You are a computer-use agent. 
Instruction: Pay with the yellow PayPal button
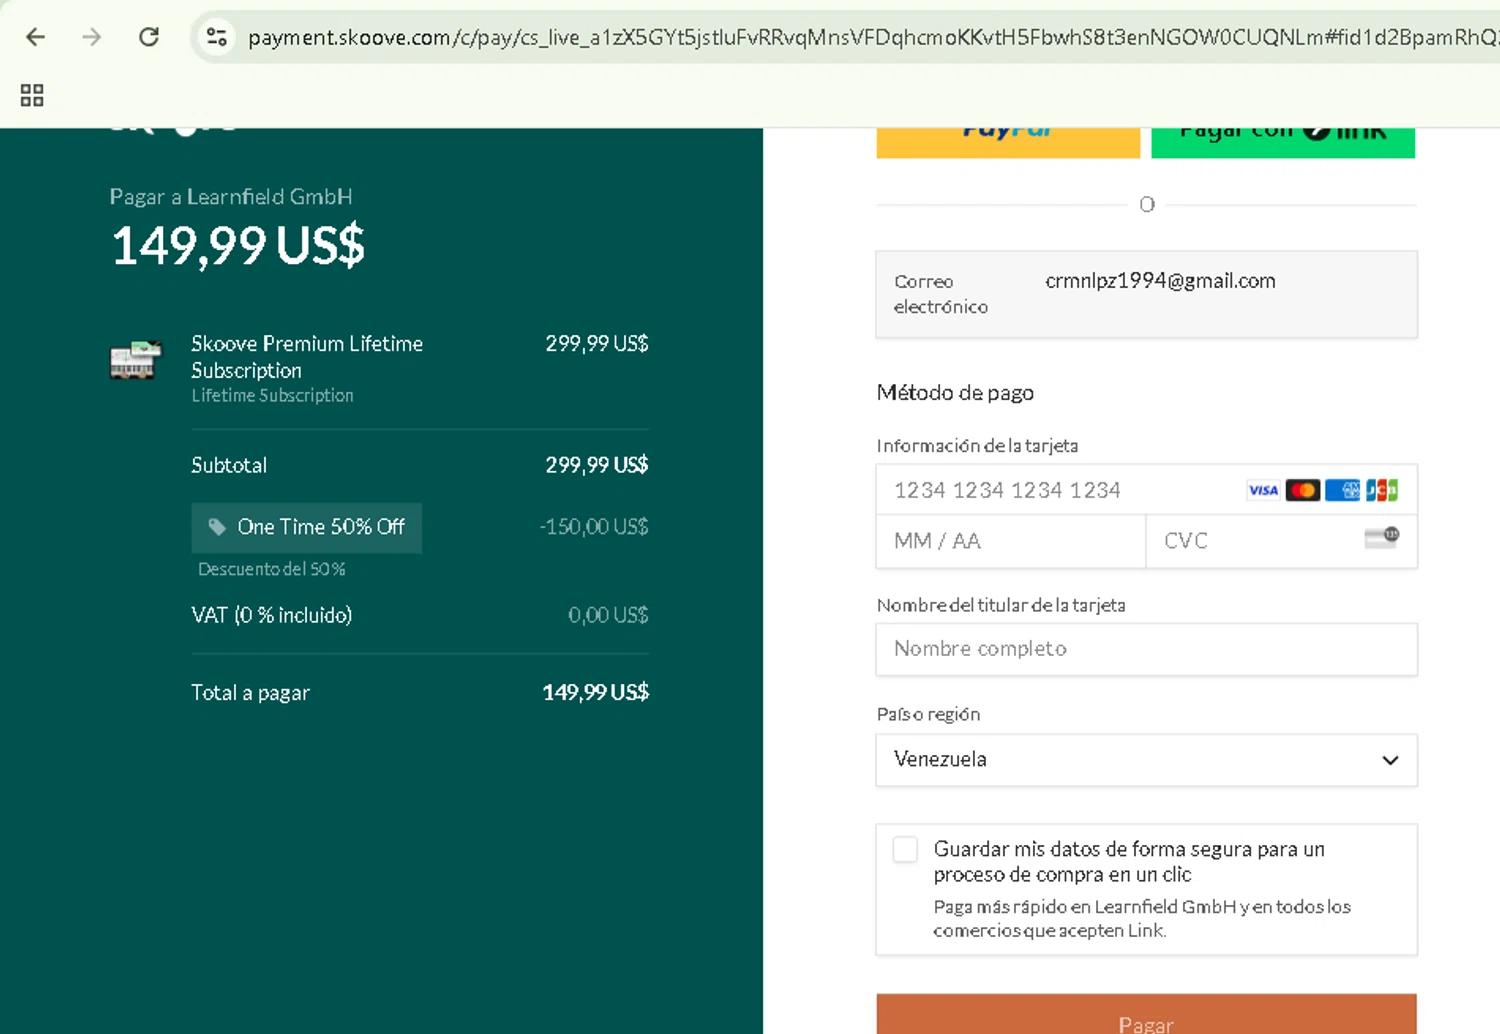[1008, 141]
